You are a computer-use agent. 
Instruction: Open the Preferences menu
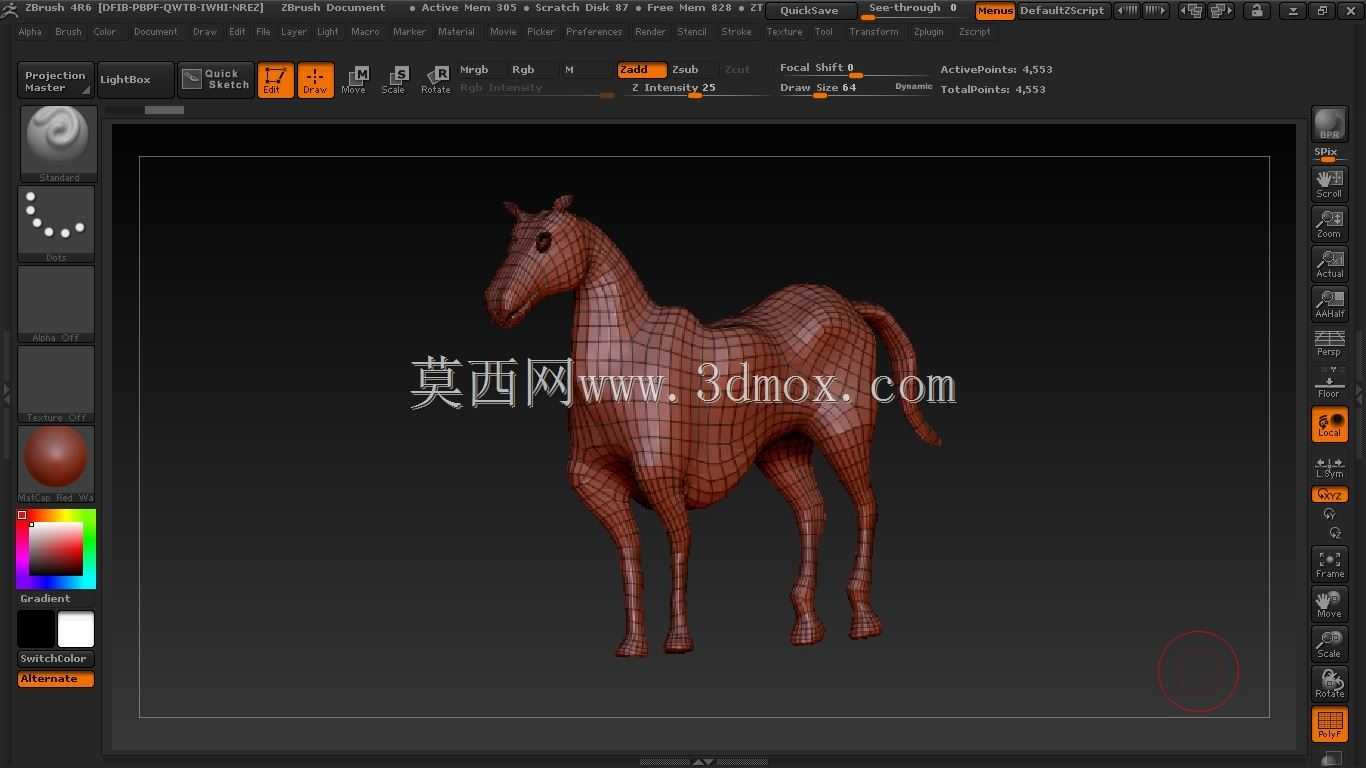(594, 32)
